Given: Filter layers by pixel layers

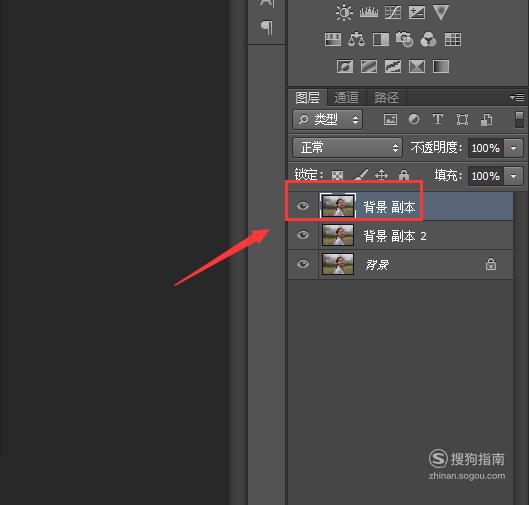Looking at the screenshot, I should coord(390,119).
